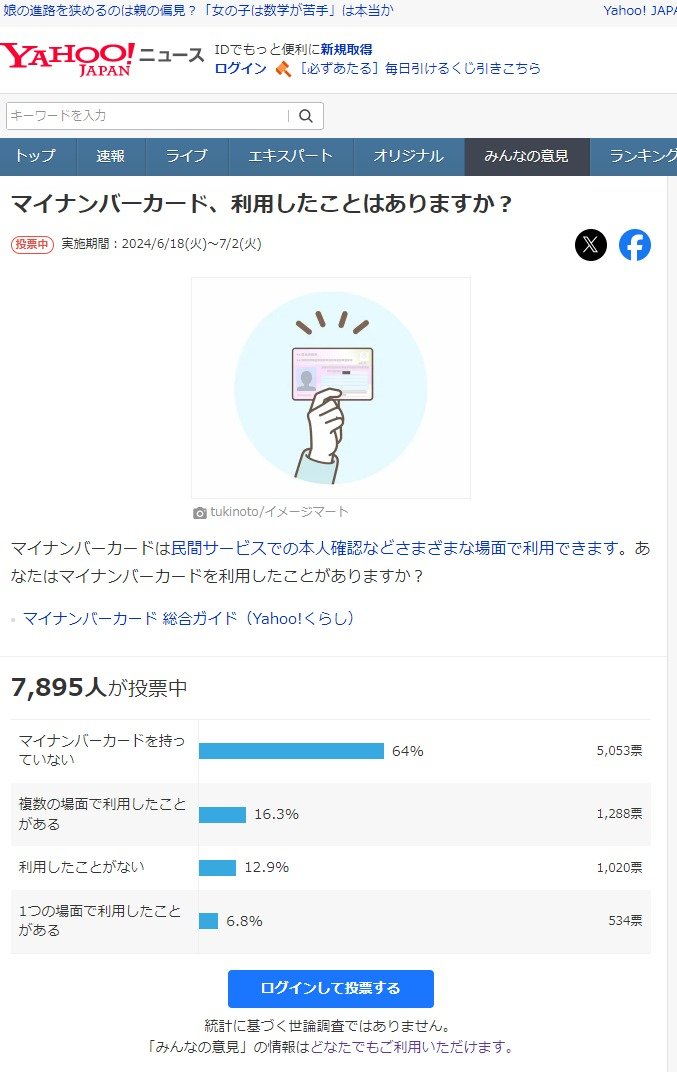Open マイナンバーカード 総合ガイド link
Image resolution: width=677 pixels, height=1072 pixels.
point(189,619)
